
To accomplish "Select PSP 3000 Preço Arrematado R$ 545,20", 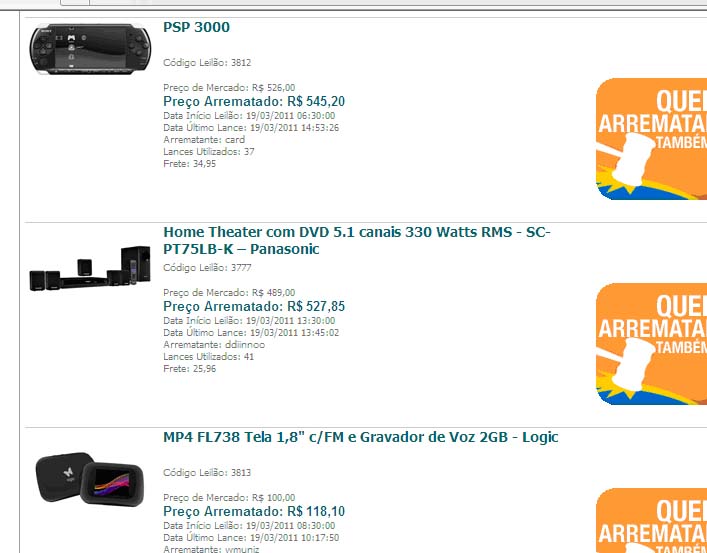I will click(x=254, y=101).
